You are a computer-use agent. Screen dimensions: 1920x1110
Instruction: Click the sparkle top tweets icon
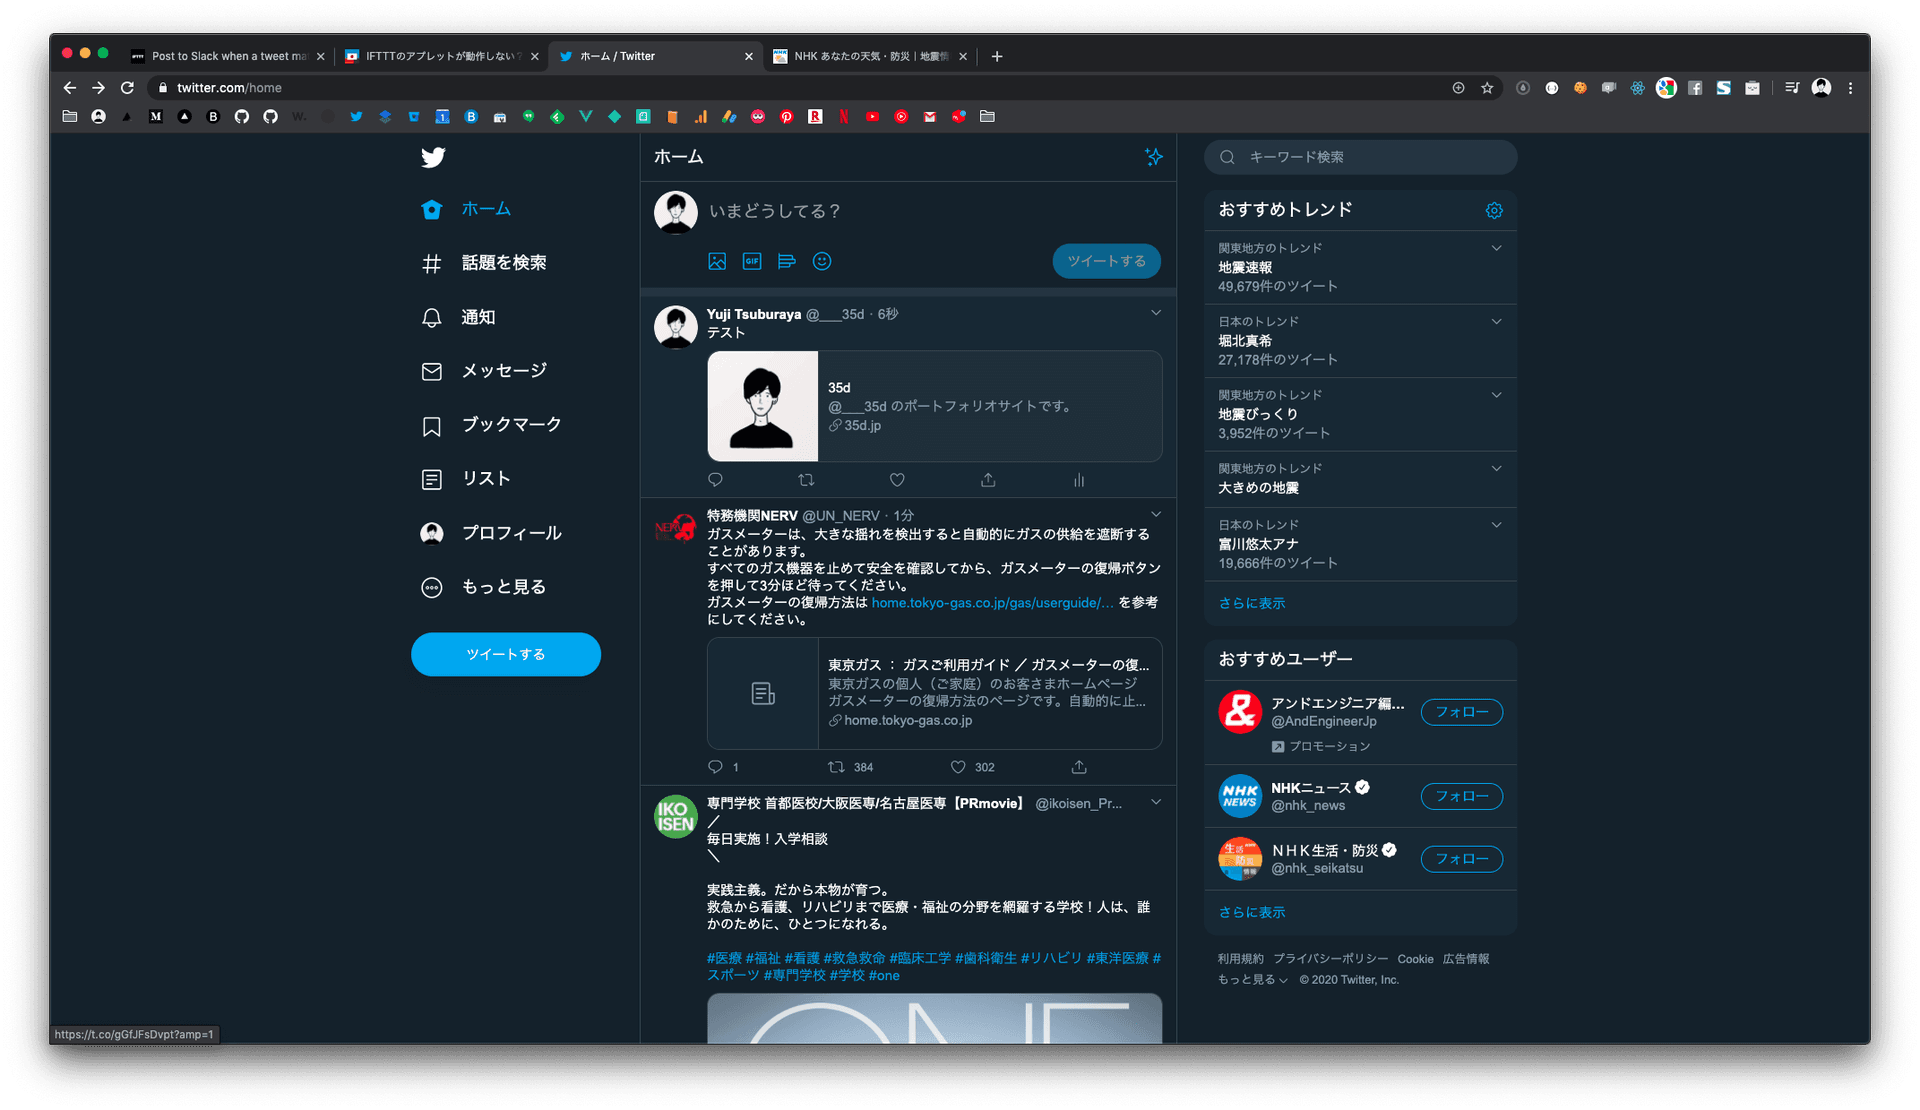pyautogui.click(x=1154, y=157)
